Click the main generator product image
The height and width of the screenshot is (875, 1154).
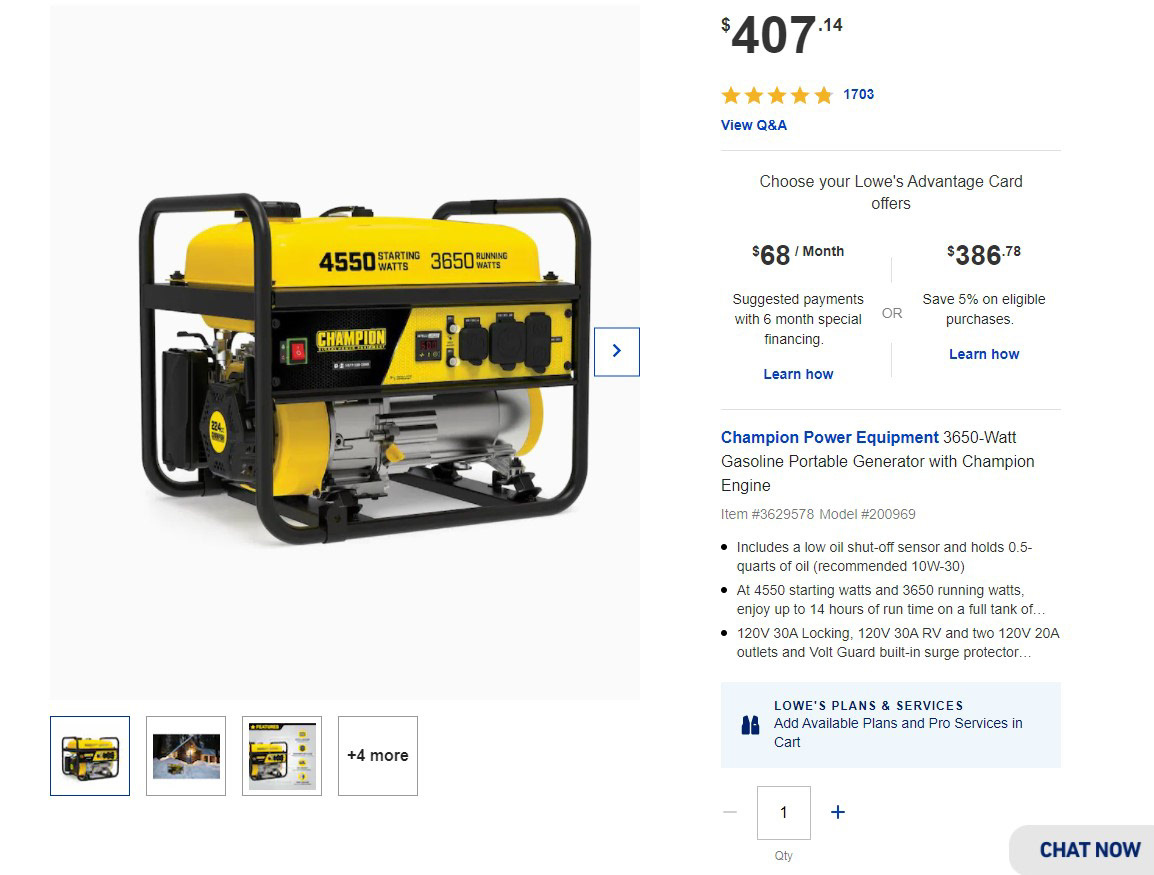[x=344, y=352]
